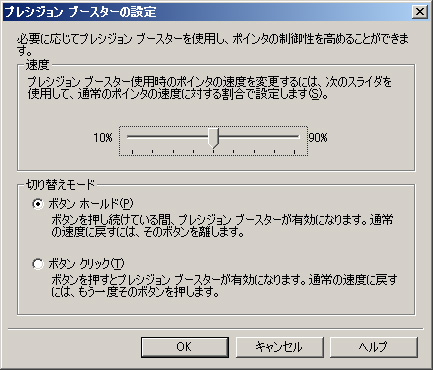Viewport: 433px width, 370px height.
Task: Click the ボタン ホールド(P) label text
Action: click(x=91, y=204)
